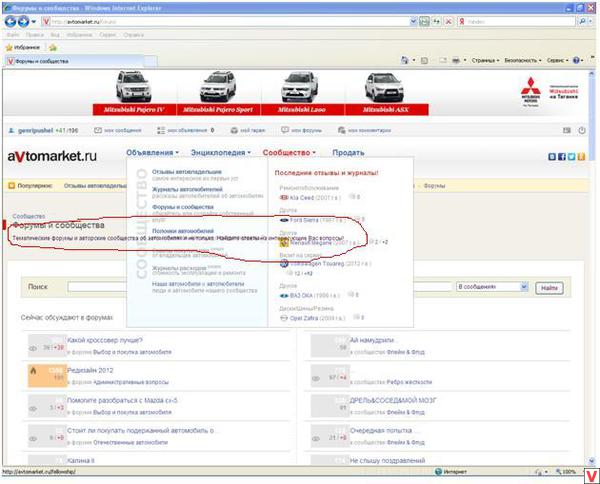Open the Страница command bar dropdown
The image size is (600, 484).
[x=485, y=60]
